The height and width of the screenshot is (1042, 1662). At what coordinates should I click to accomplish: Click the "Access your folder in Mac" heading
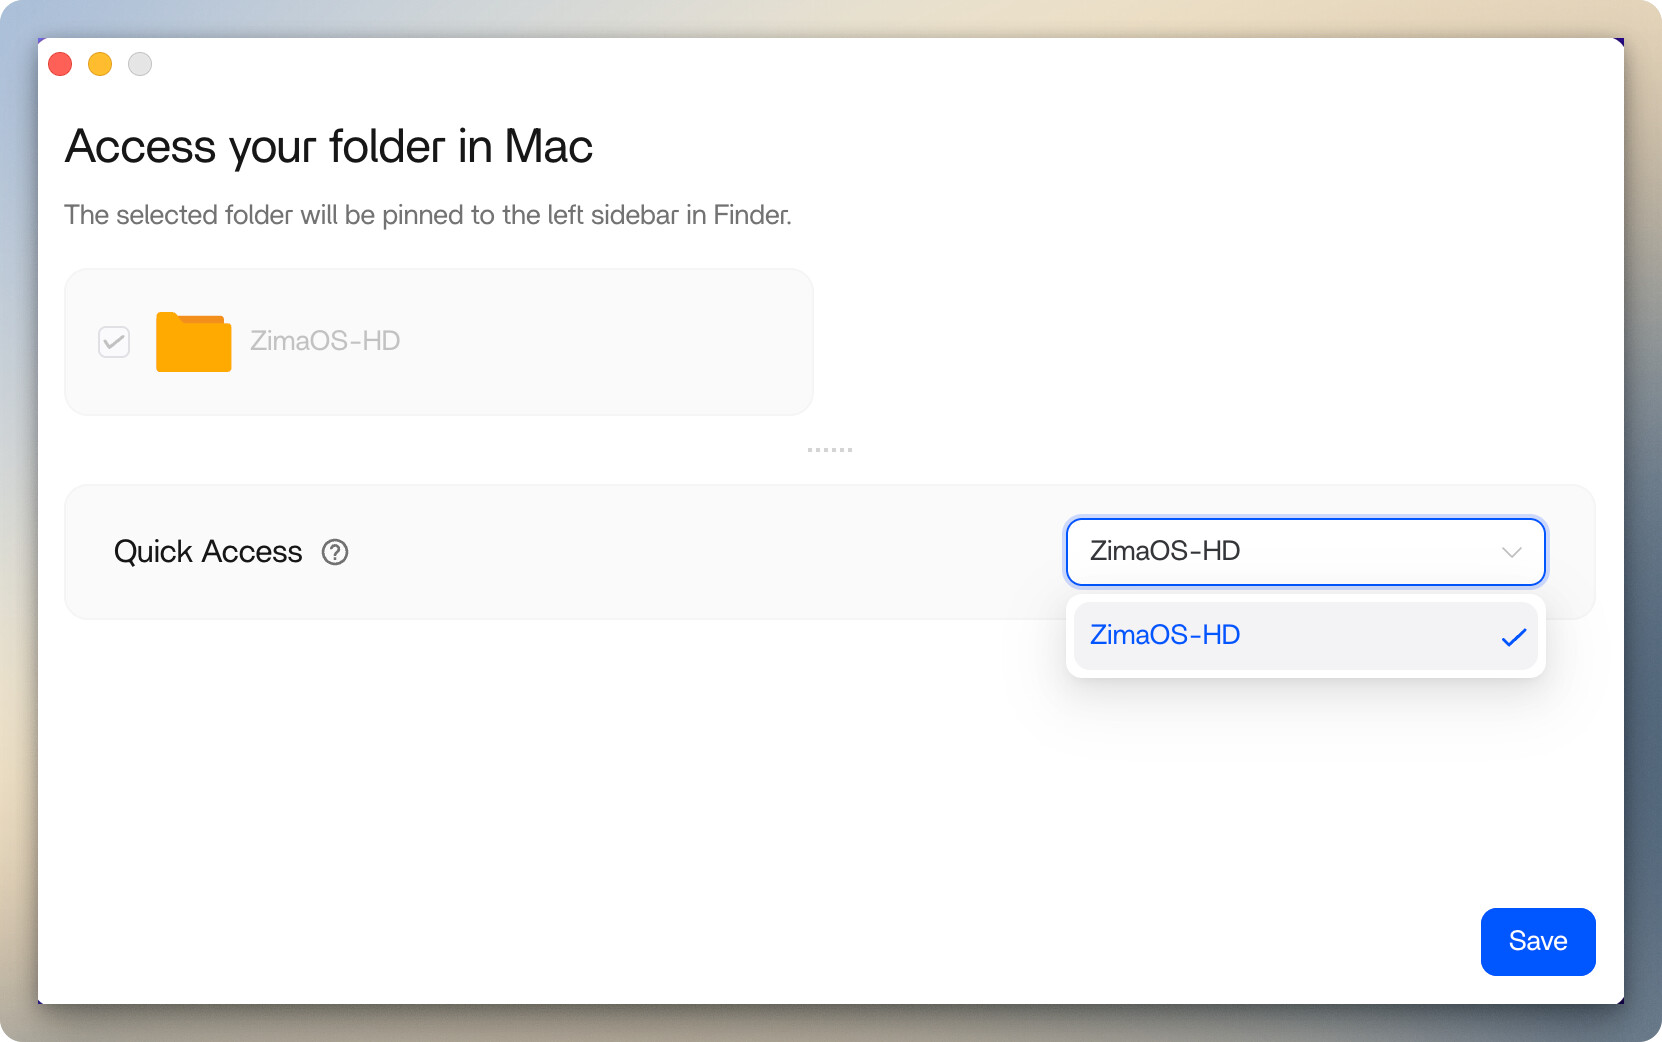tap(329, 147)
